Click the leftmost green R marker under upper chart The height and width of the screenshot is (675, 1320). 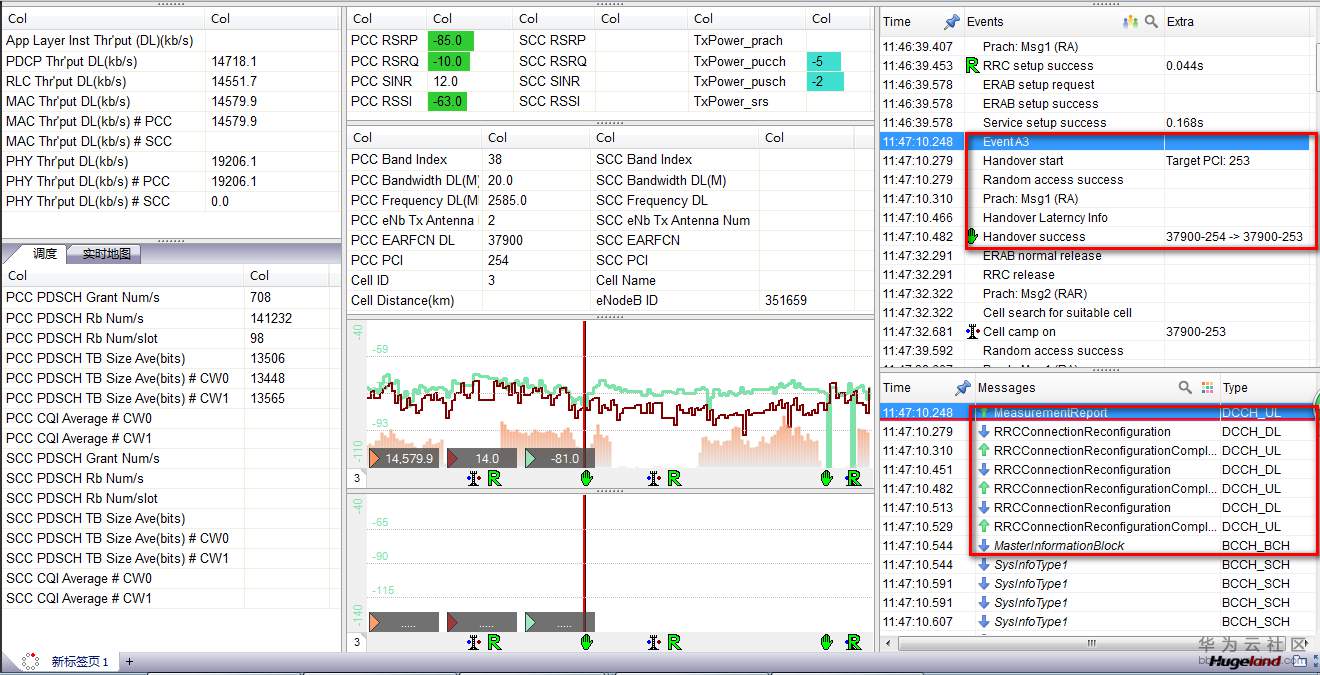tap(493, 478)
